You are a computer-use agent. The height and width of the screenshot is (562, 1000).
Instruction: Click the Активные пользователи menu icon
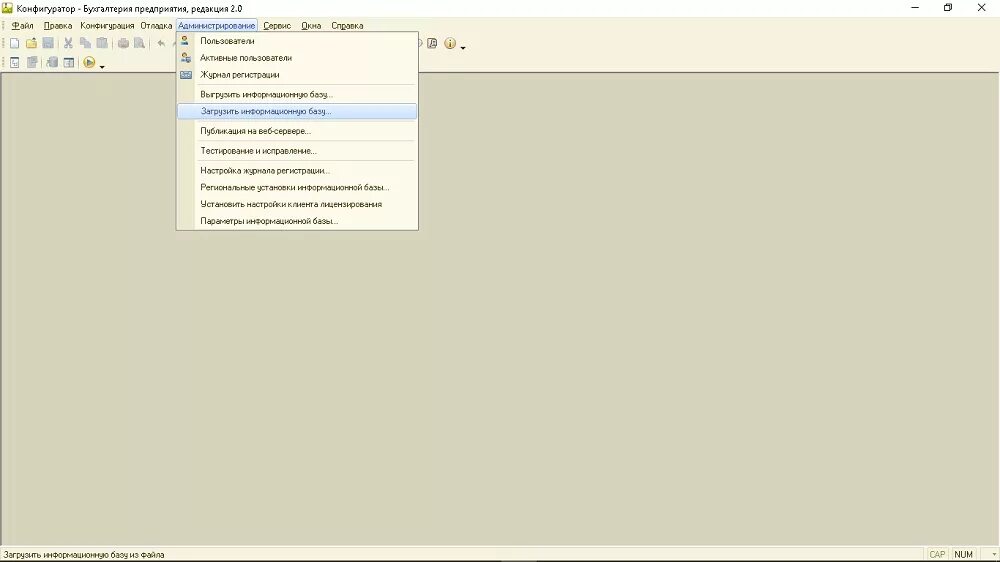click(186, 57)
